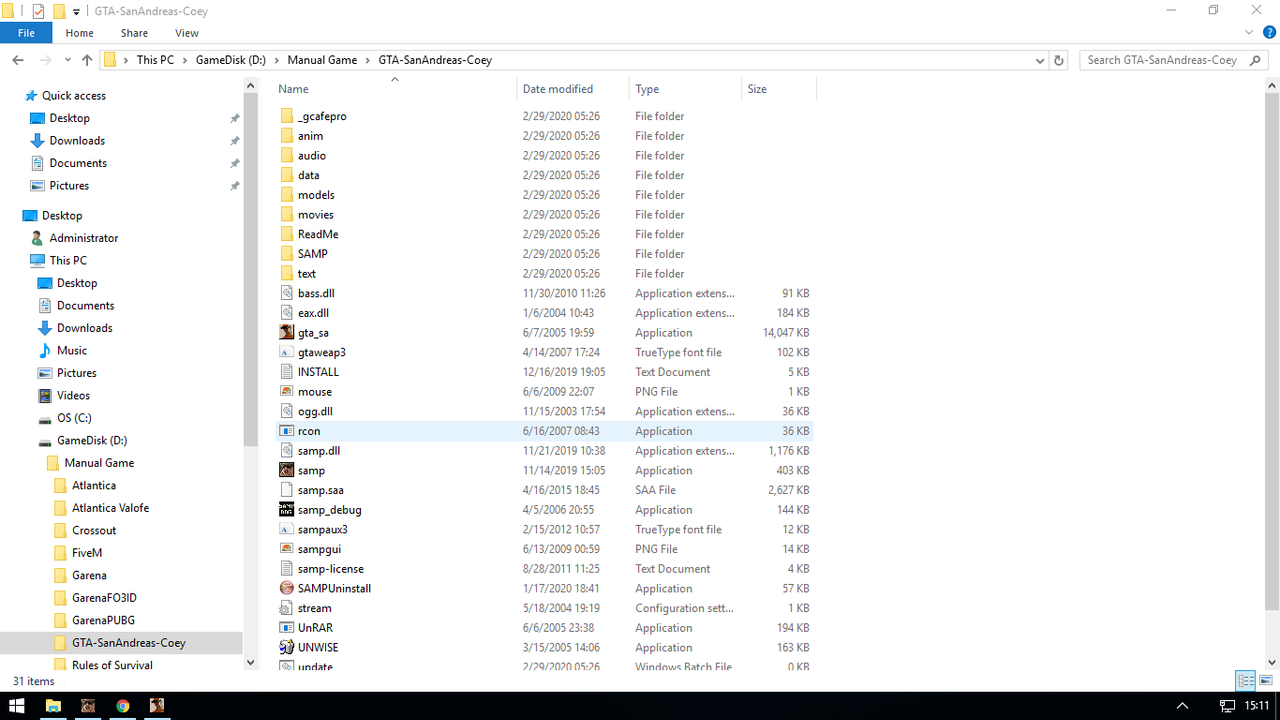Select the Crossout folder in navigation pane
This screenshot has width=1280, height=720.
click(x=94, y=531)
